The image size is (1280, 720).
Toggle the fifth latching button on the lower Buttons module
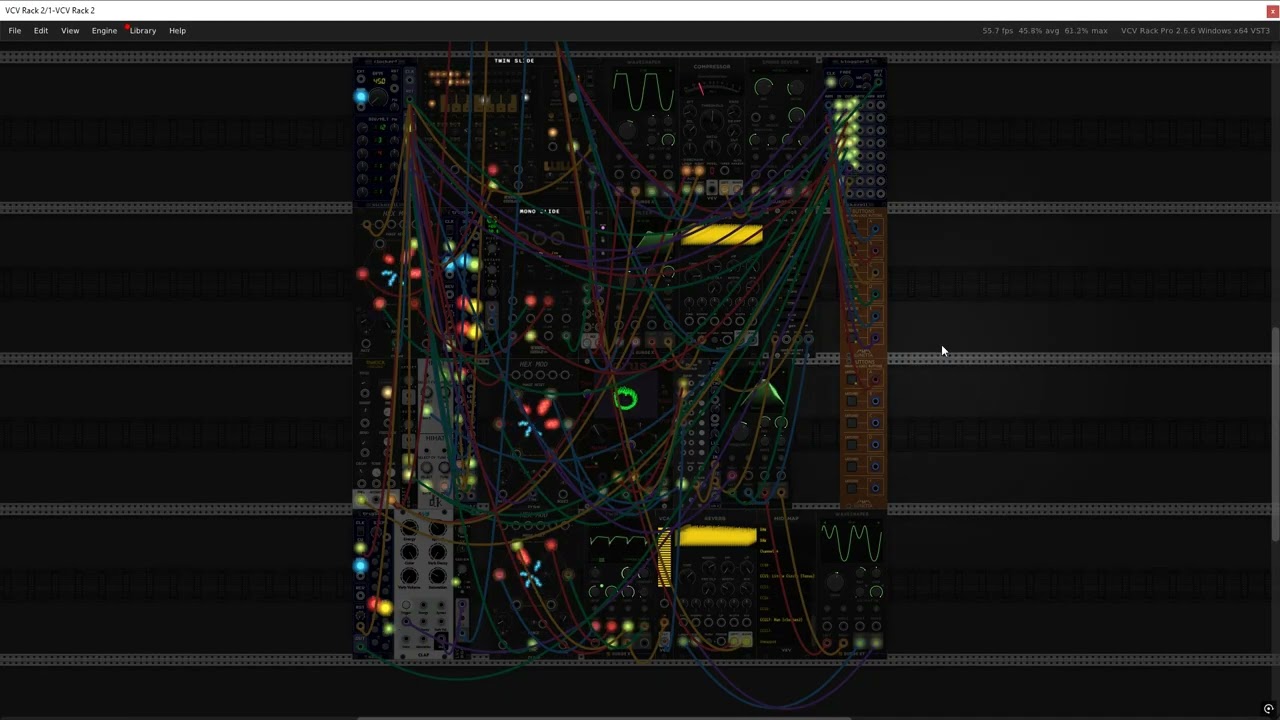852,467
